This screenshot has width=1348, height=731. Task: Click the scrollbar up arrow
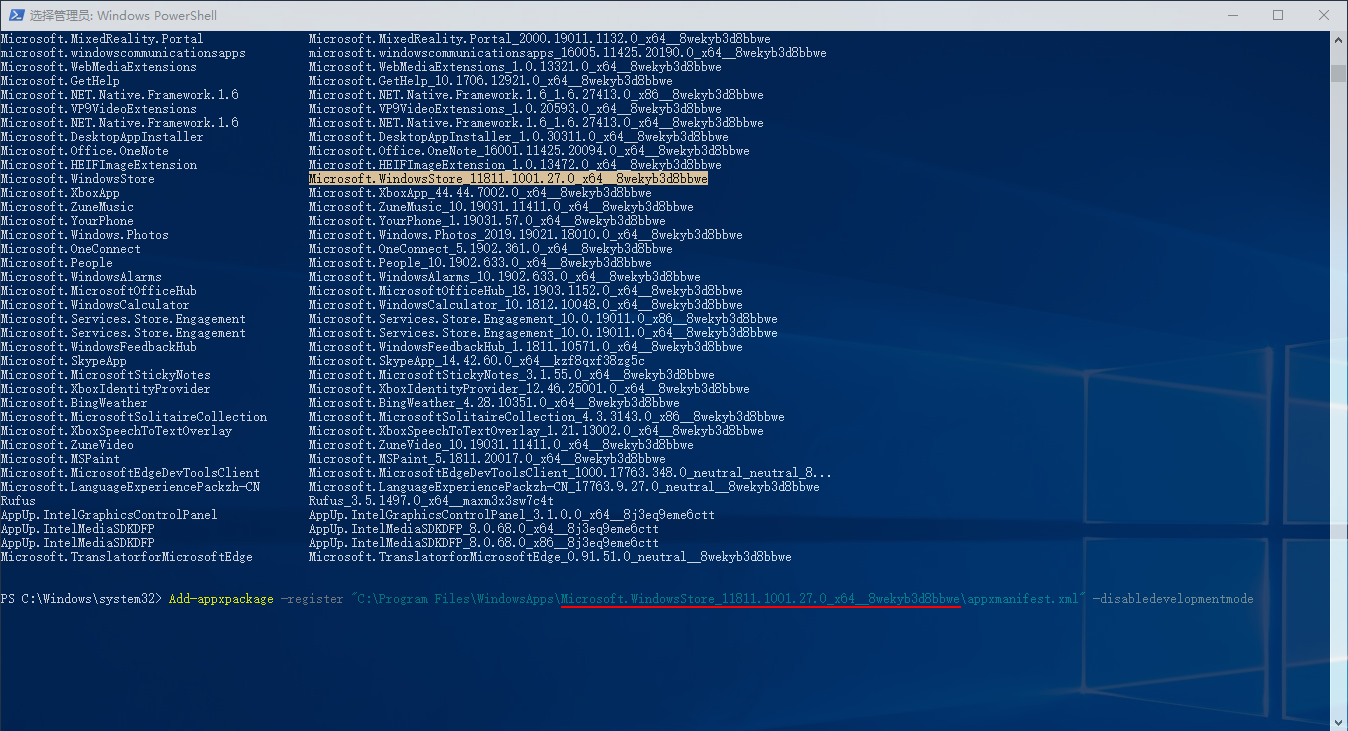(1338, 39)
